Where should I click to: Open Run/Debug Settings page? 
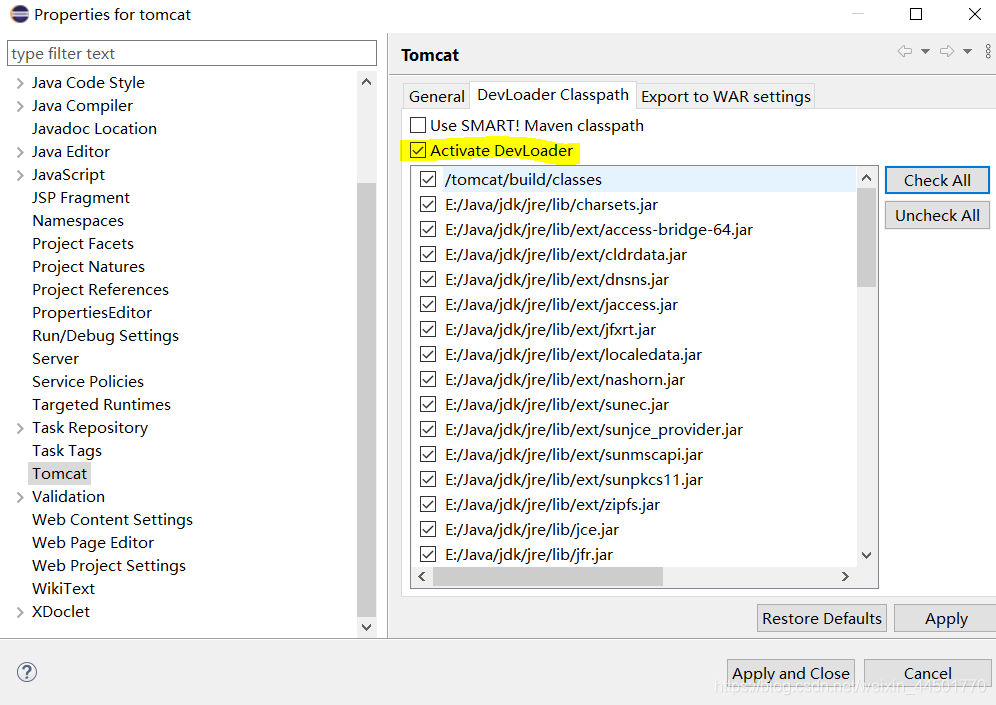[105, 336]
